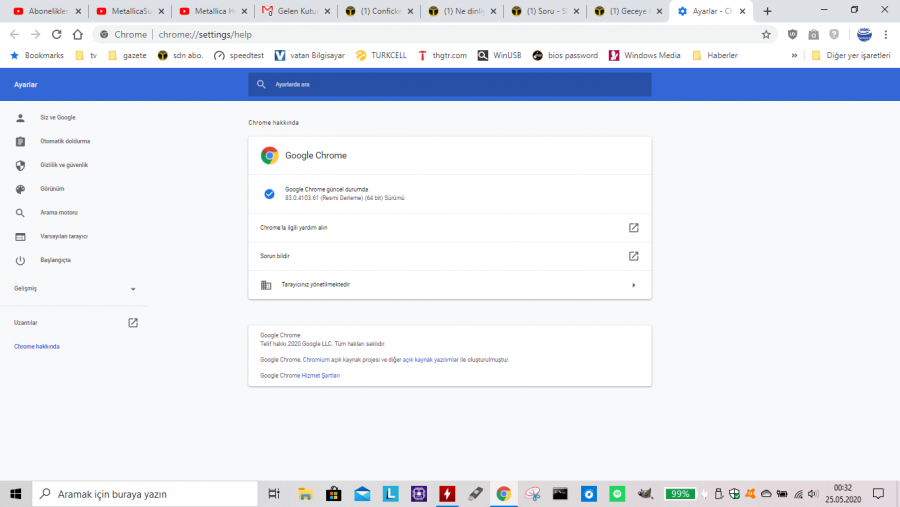
Task: Click the Sorun bildir row
Action: click(449, 256)
